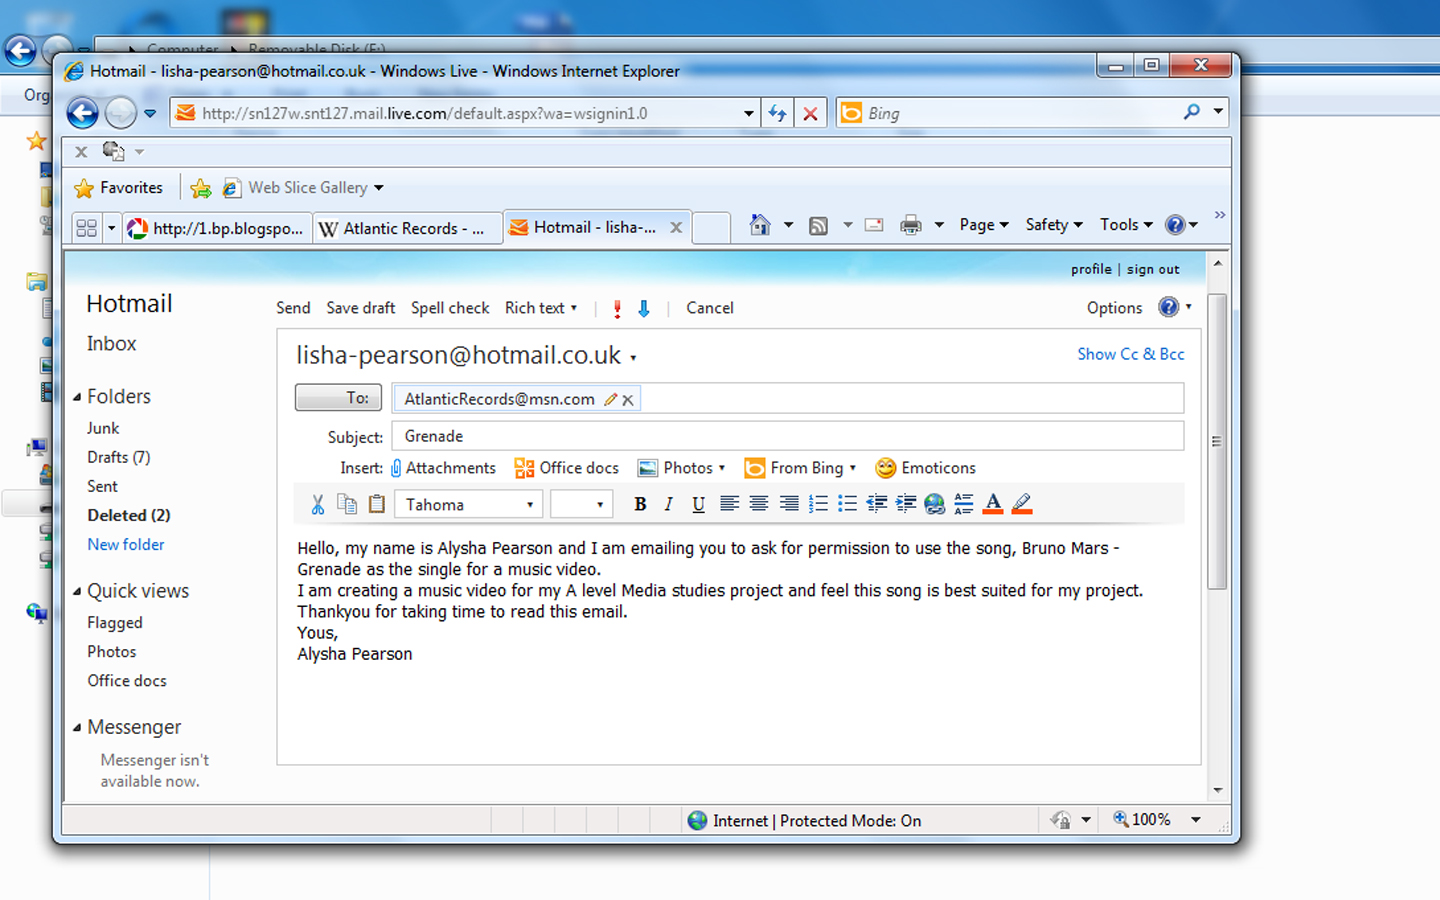The height and width of the screenshot is (900, 1440).
Task: Open the Safety menu
Action: click(x=1054, y=225)
